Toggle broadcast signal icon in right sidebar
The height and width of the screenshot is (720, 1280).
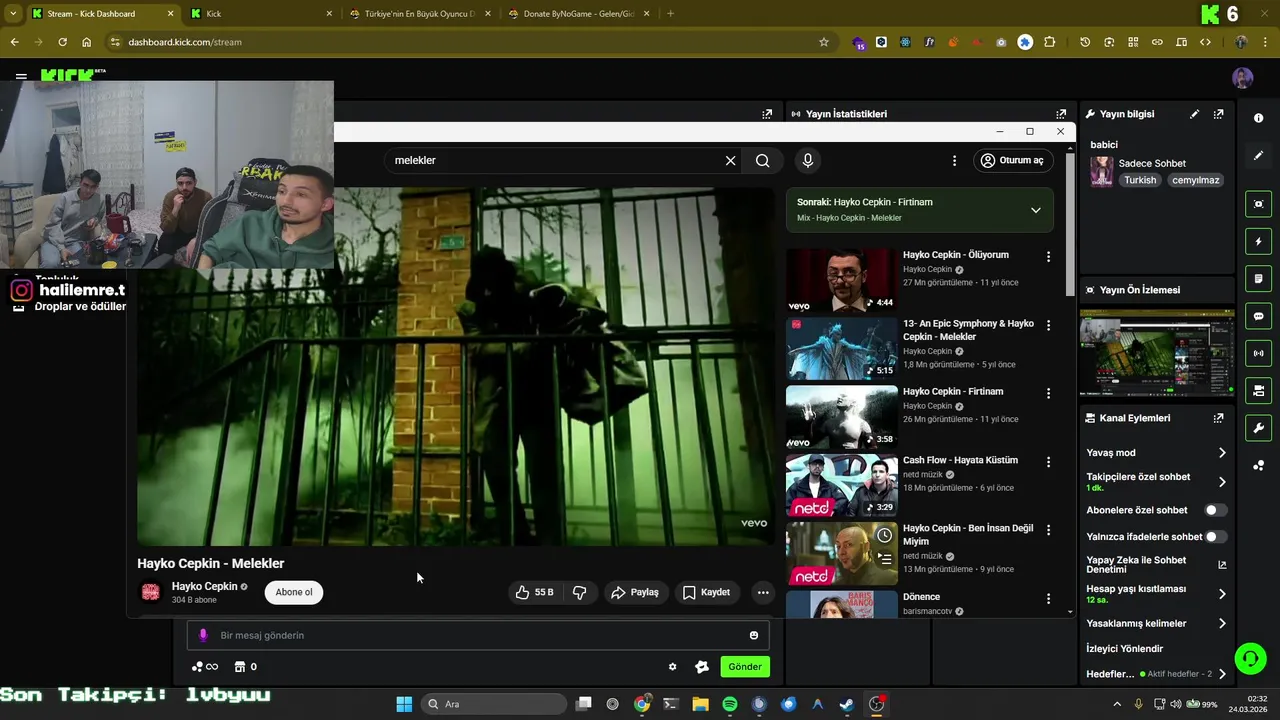[1258, 353]
